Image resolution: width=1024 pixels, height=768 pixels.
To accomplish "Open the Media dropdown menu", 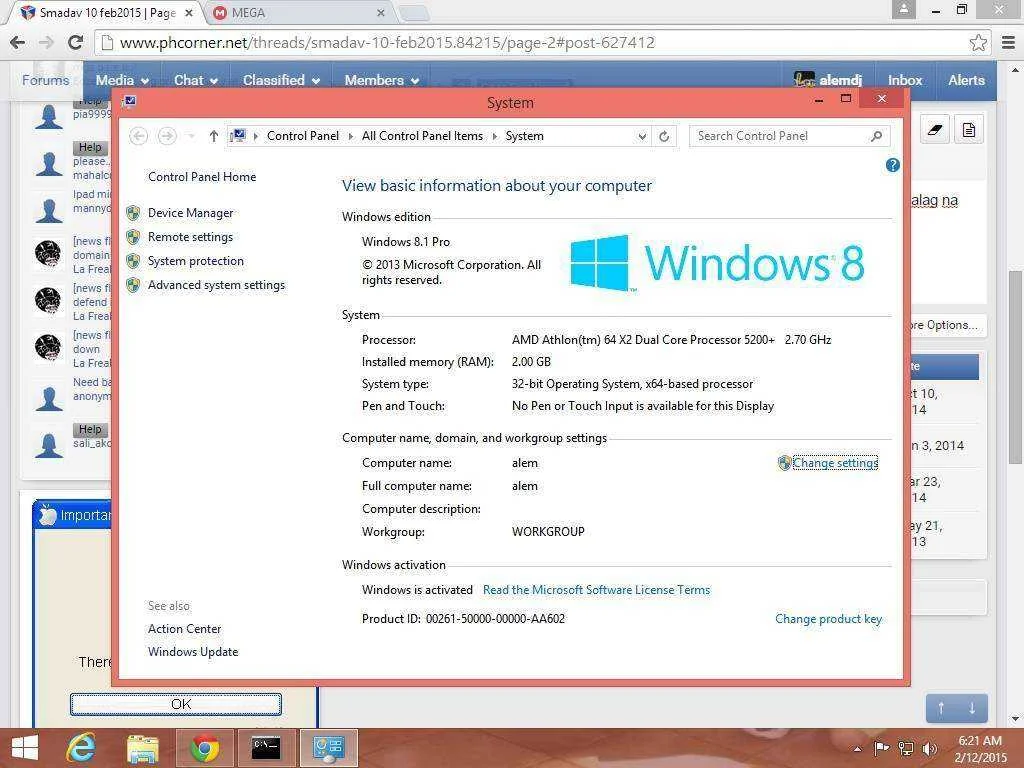I will 122,80.
